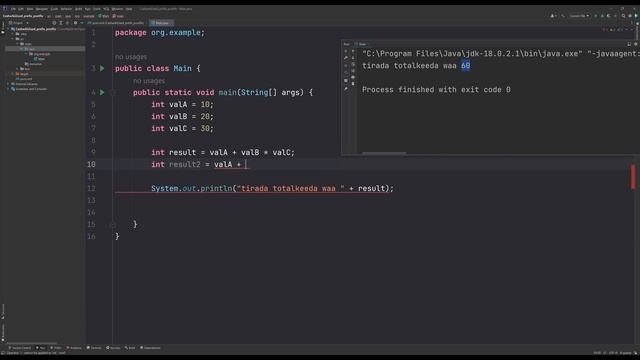
Task: Collapse the project root node
Action: (8, 29)
